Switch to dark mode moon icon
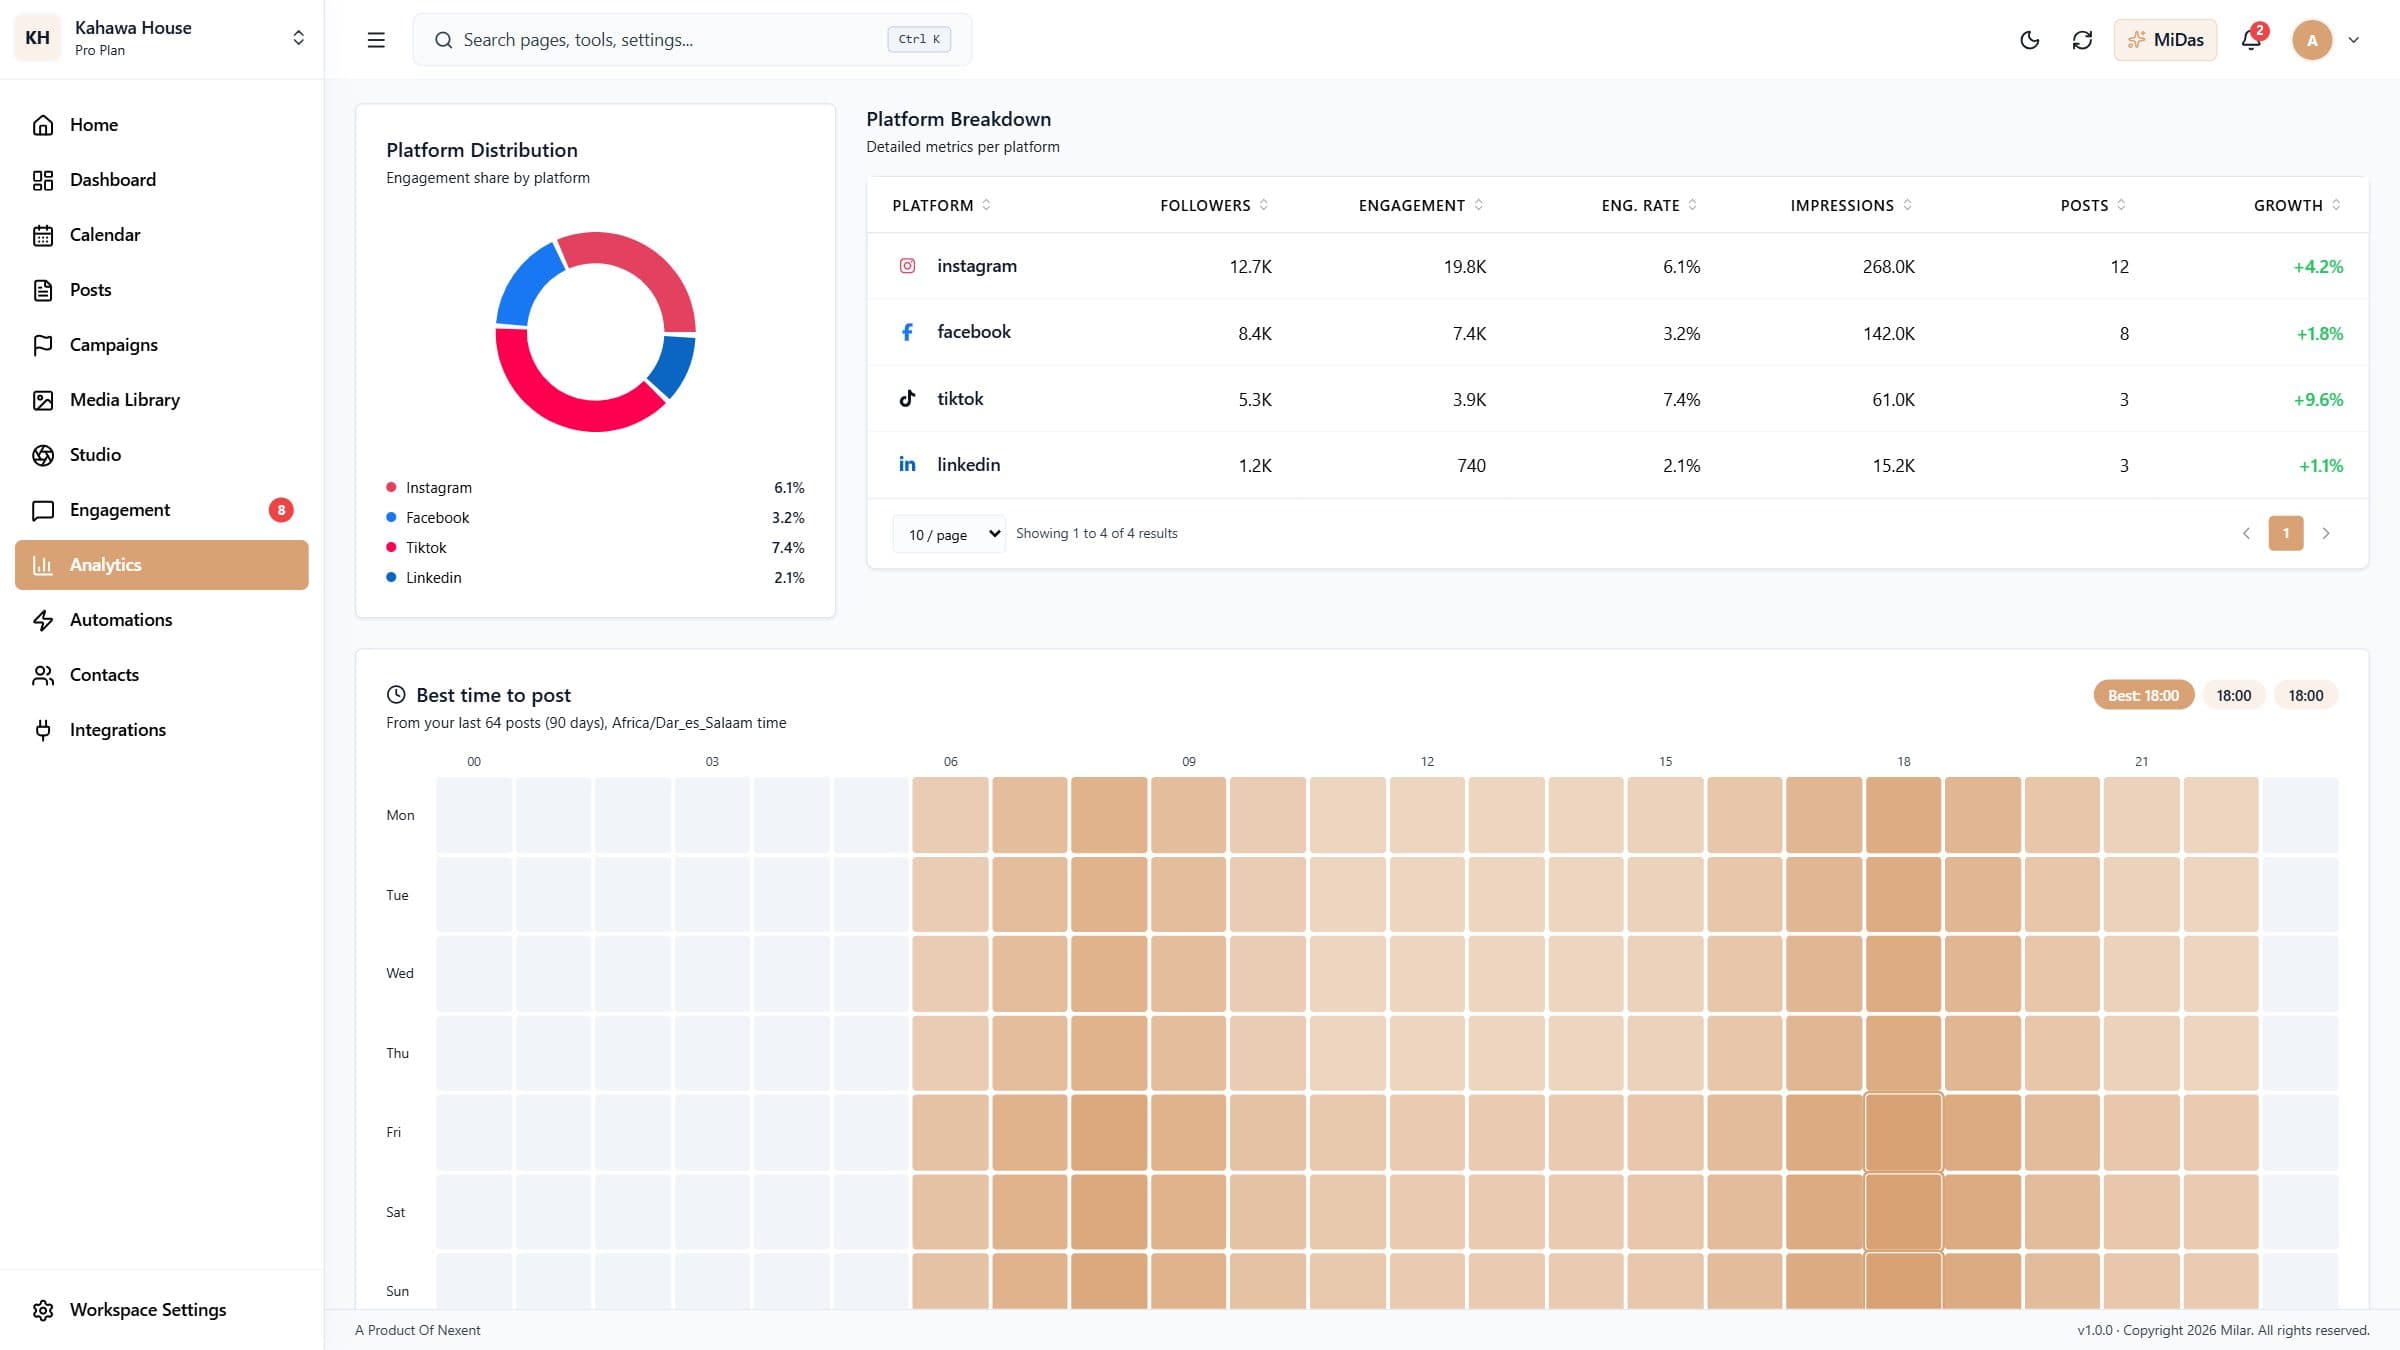This screenshot has width=2400, height=1350. (2029, 40)
